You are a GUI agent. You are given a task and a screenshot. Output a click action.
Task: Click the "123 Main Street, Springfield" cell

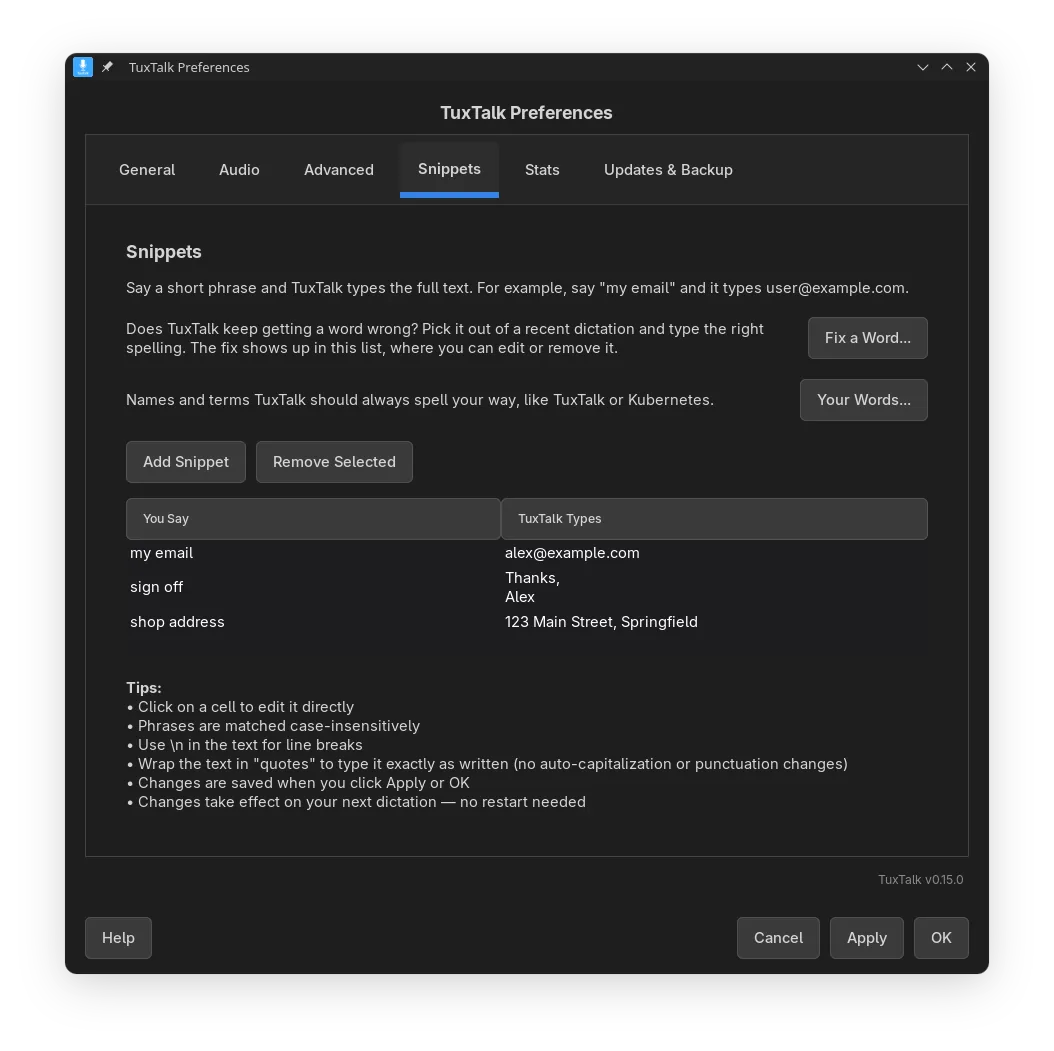pyautogui.click(x=715, y=622)
